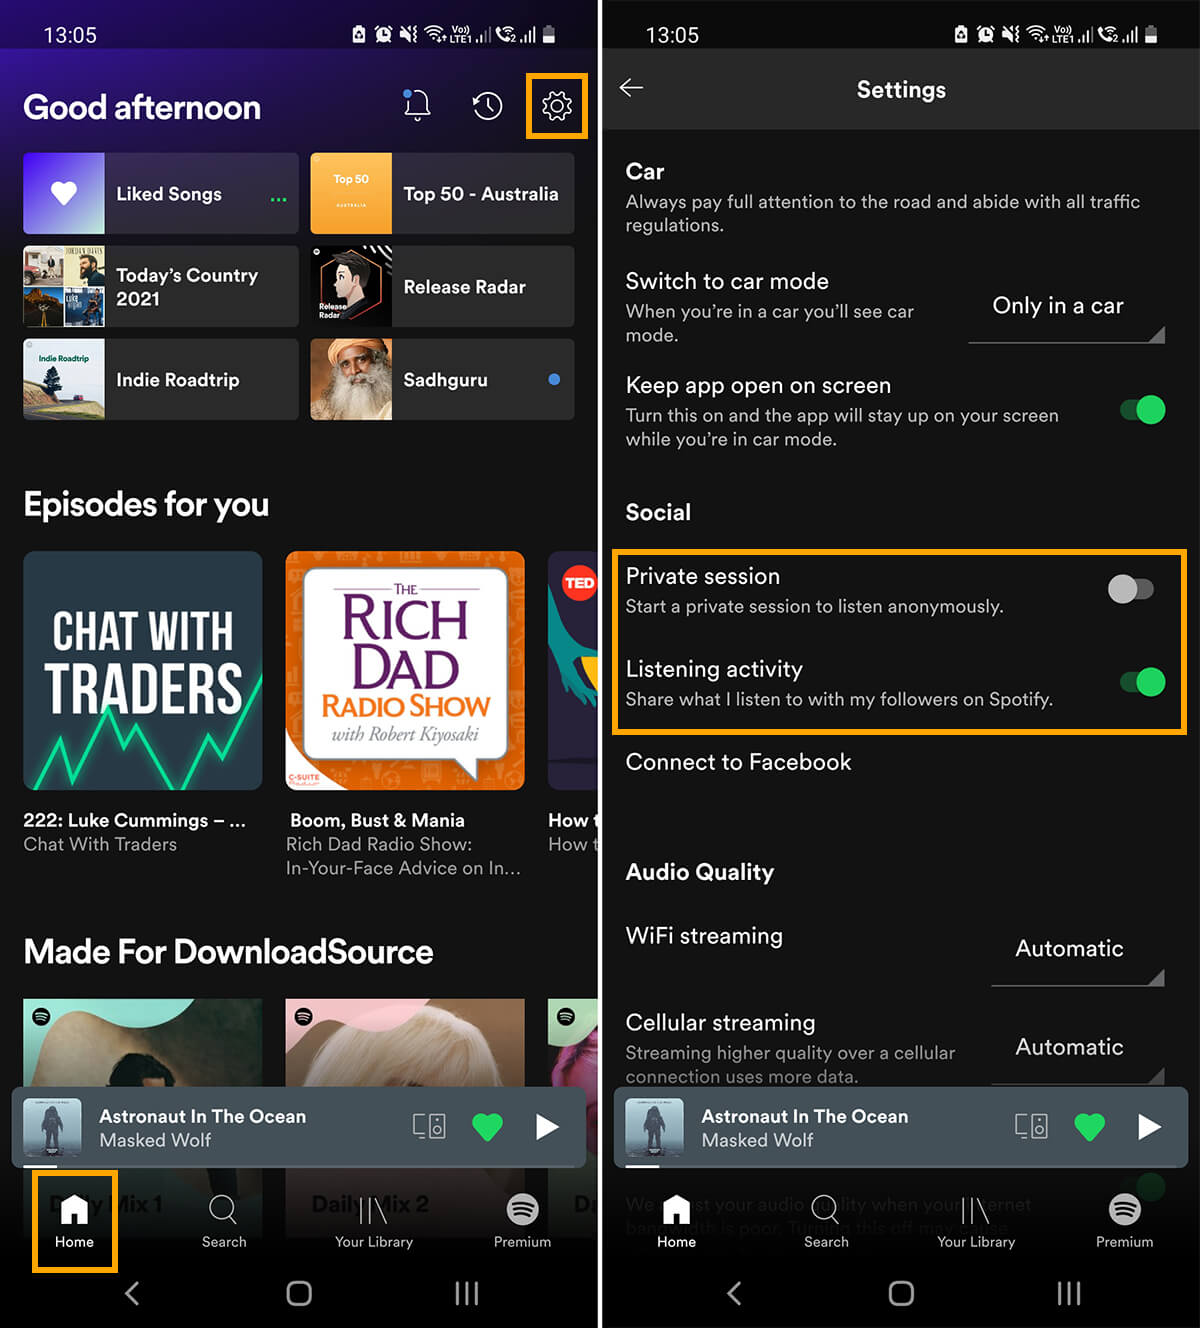Unlike current song via green heart on Home screen
The width and height of the screenshot is (1200, 1328).
[487, 1127]
